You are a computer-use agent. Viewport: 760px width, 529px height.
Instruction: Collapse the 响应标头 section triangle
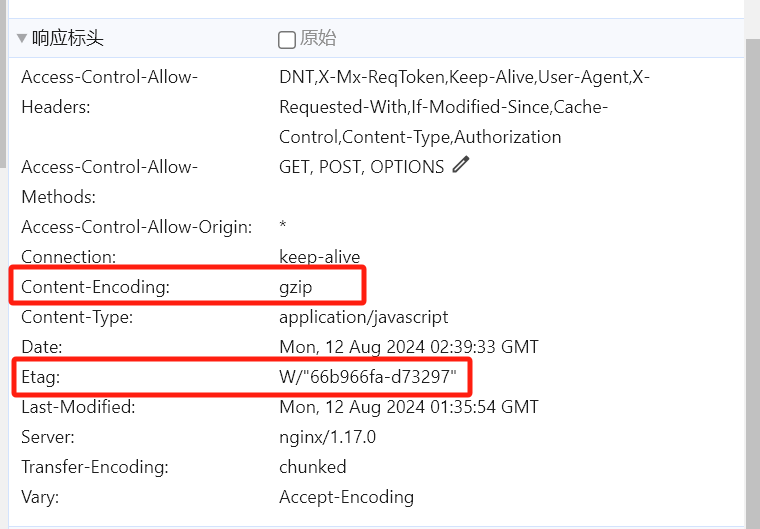[21, 38]
